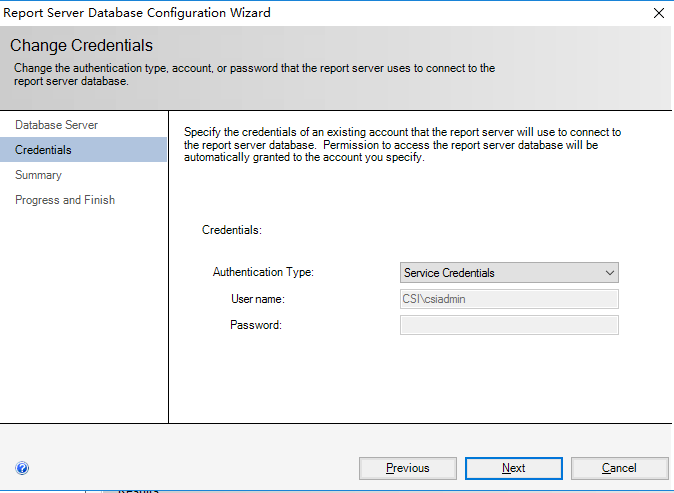
Task: Click the blue help question mark icon
Action: coord(22,468)
